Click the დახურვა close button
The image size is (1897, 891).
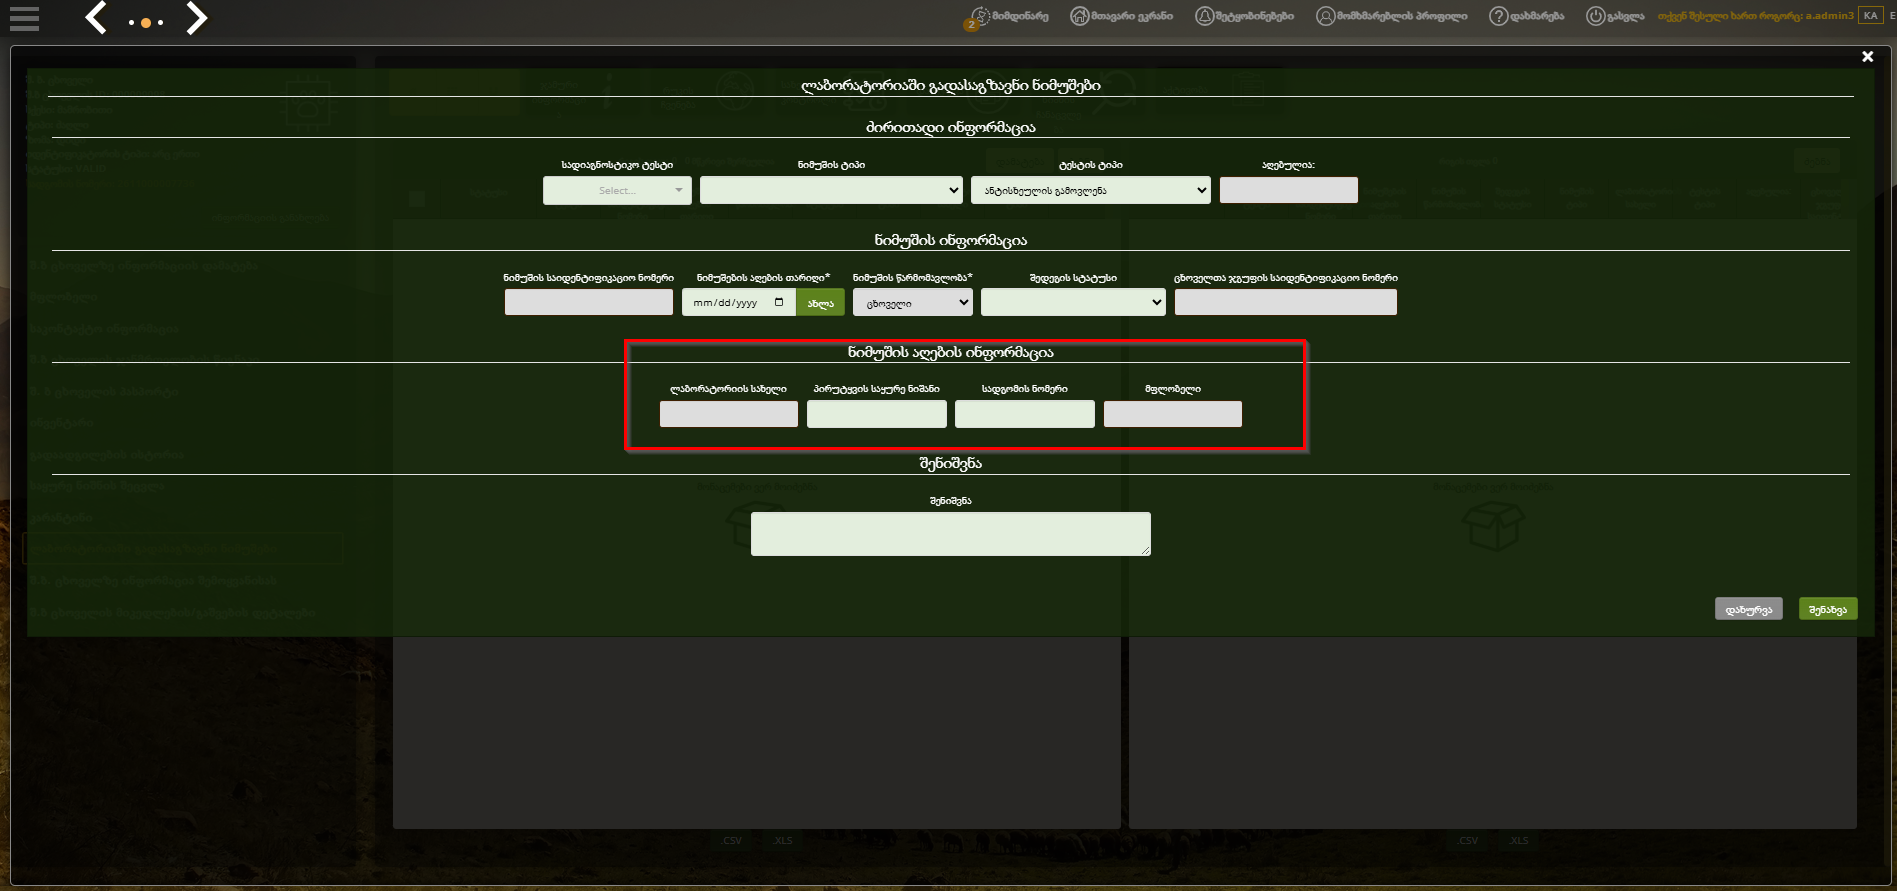(x=1749, y=609)
